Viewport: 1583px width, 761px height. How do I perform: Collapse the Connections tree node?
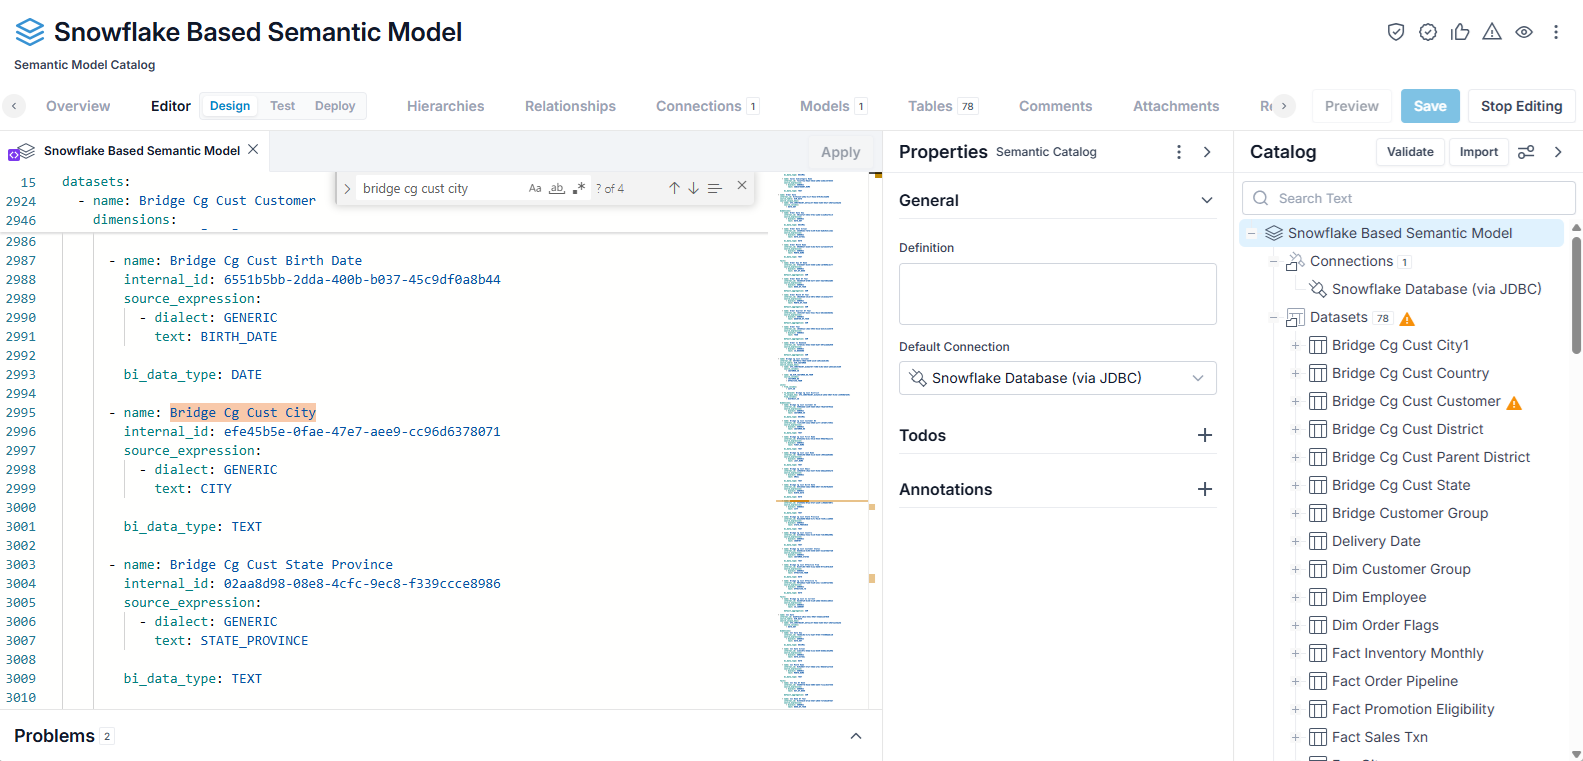coord(1273,261)
